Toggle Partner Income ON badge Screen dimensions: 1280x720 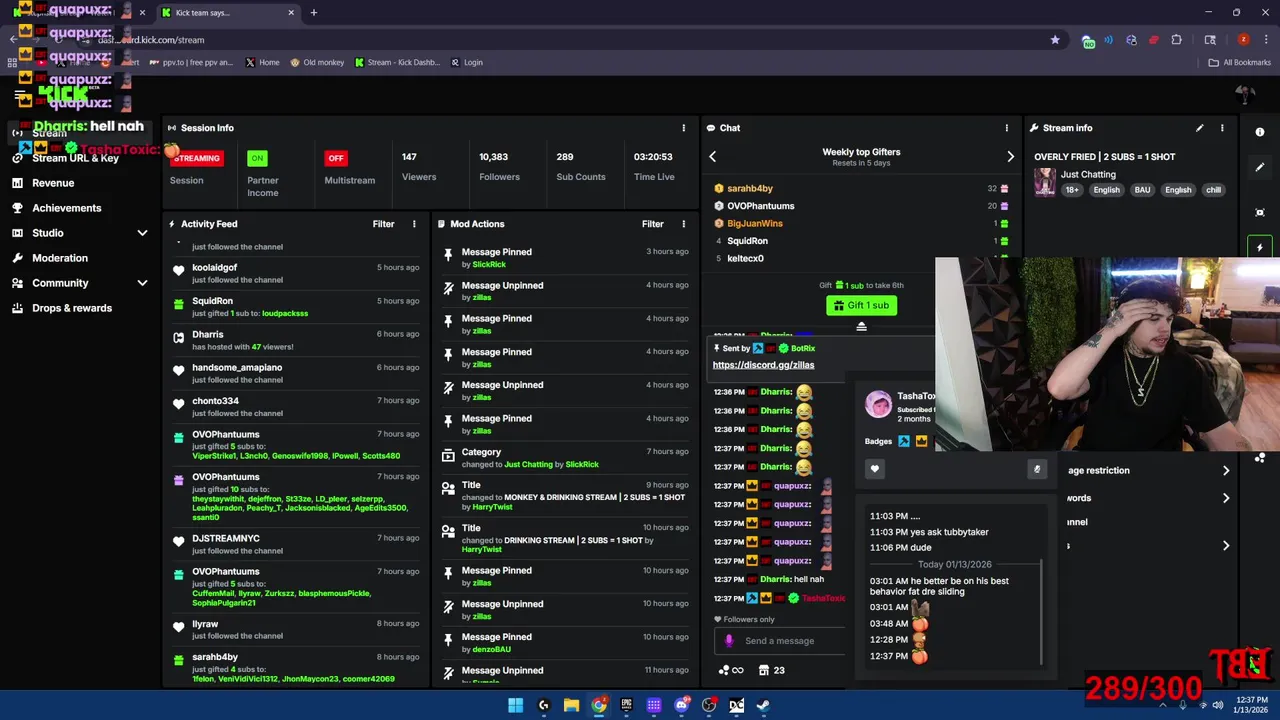[x=257, y=158]
